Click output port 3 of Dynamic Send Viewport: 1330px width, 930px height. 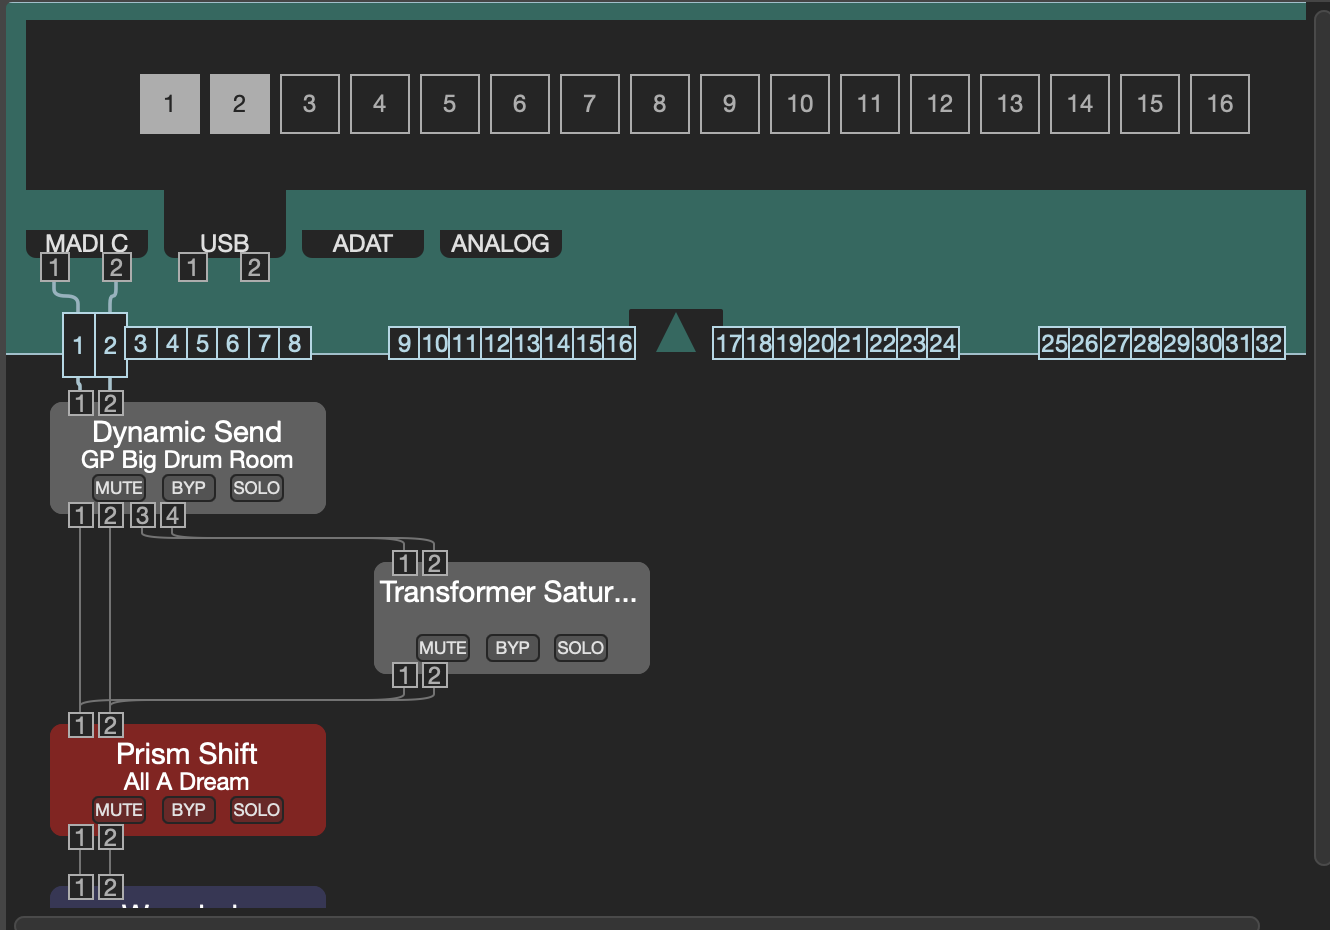pos(143,515)
